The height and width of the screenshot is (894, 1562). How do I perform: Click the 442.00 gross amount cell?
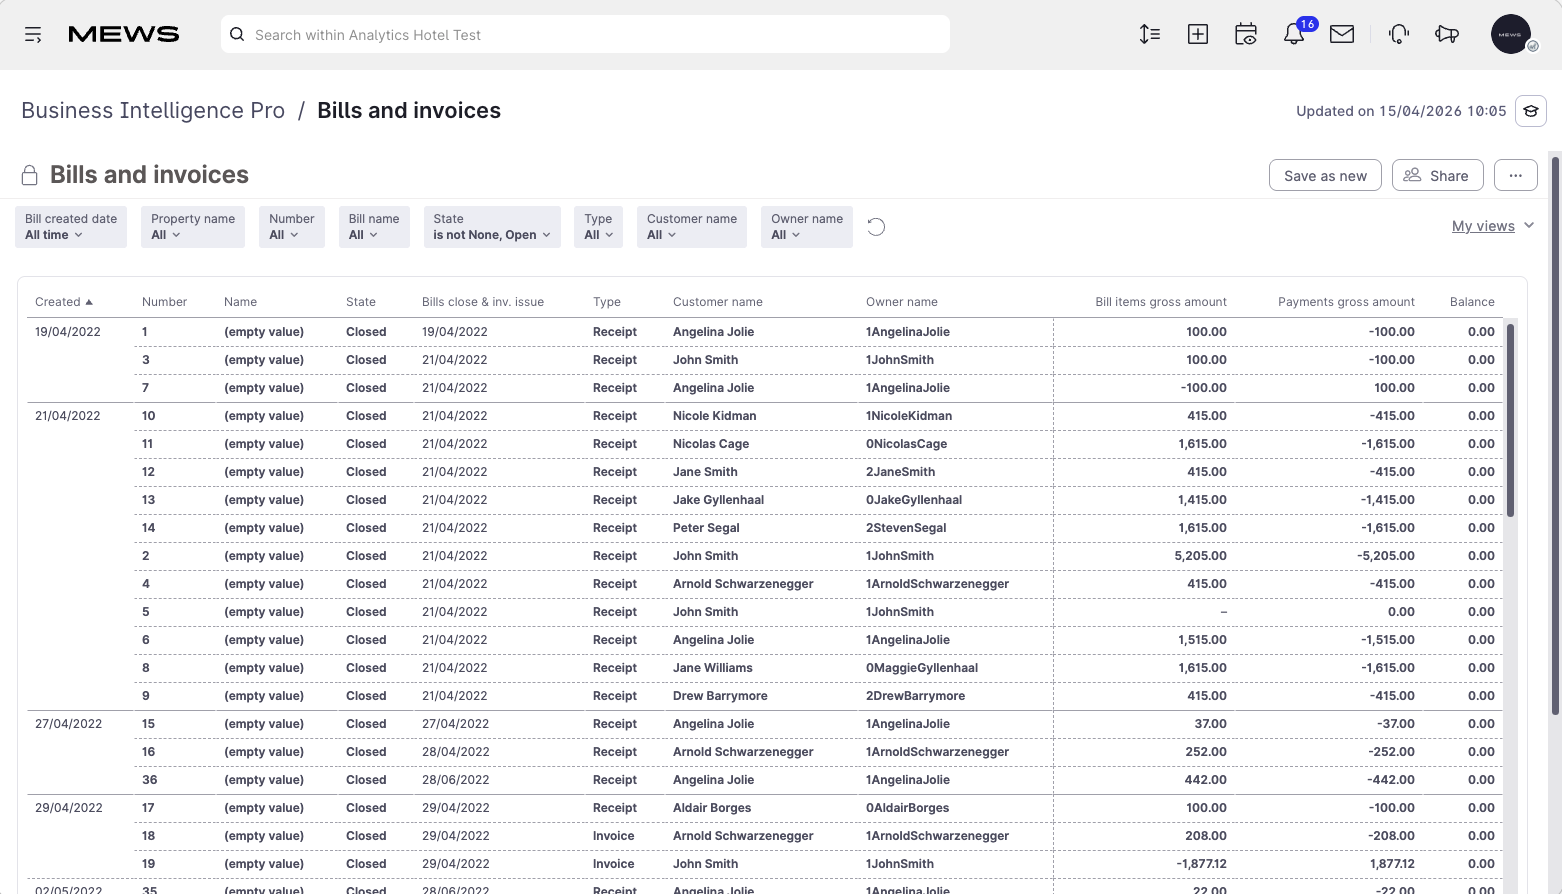(x=1206, y=780)
